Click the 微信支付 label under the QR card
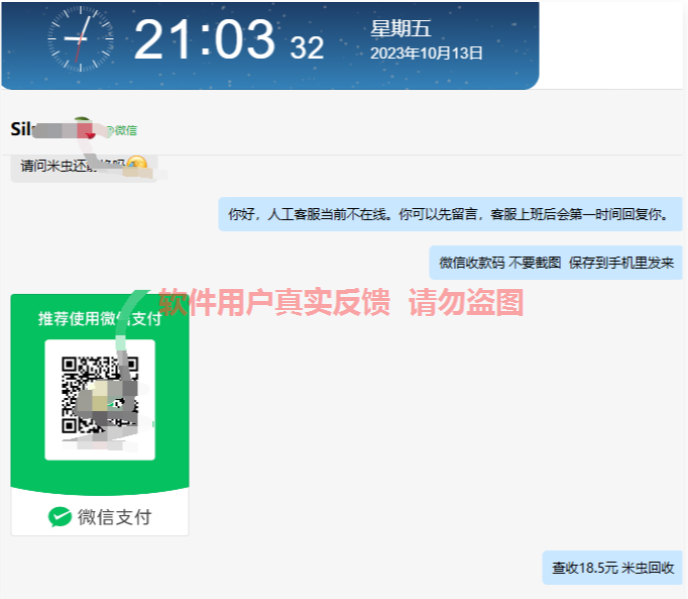This screenshot has height=599, width=688. tap(115, 517)
